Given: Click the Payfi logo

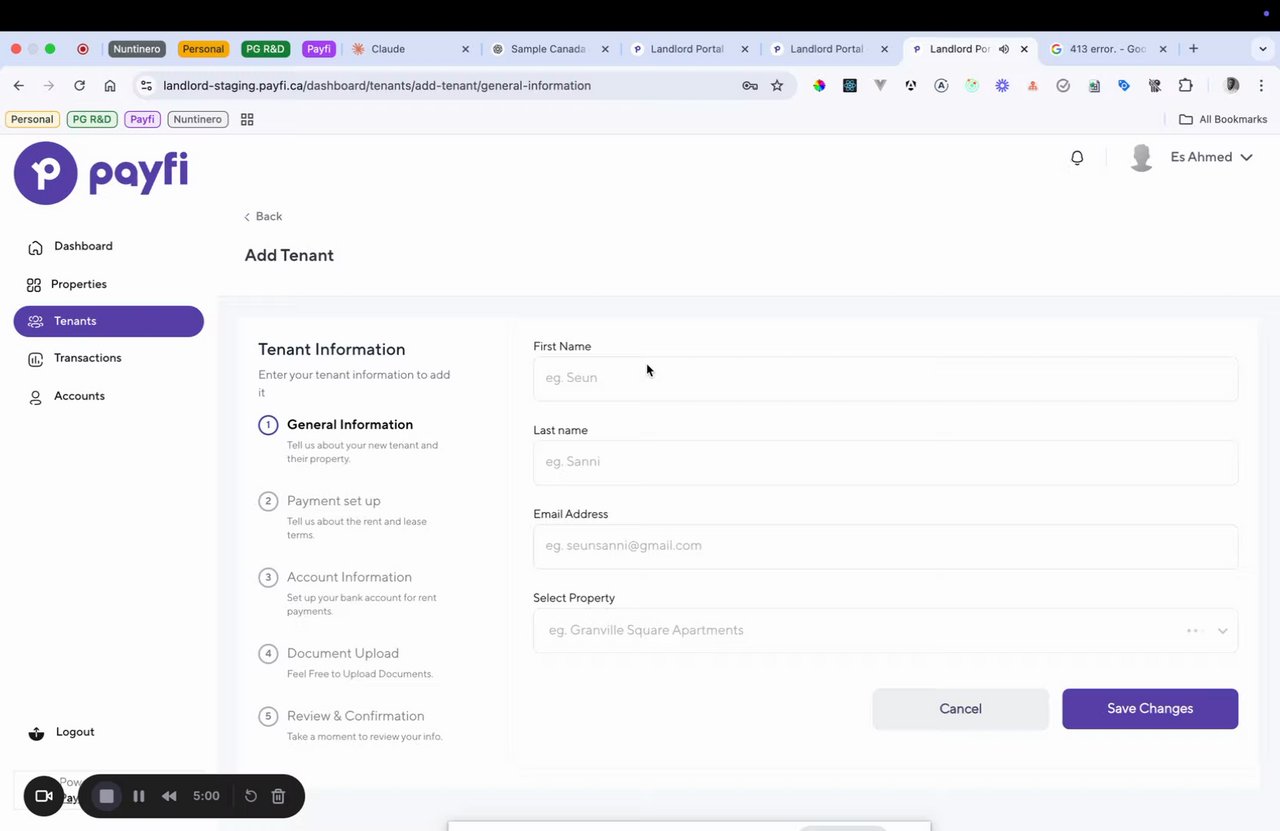Looking at the screenshot, I should tap(101, 173).
